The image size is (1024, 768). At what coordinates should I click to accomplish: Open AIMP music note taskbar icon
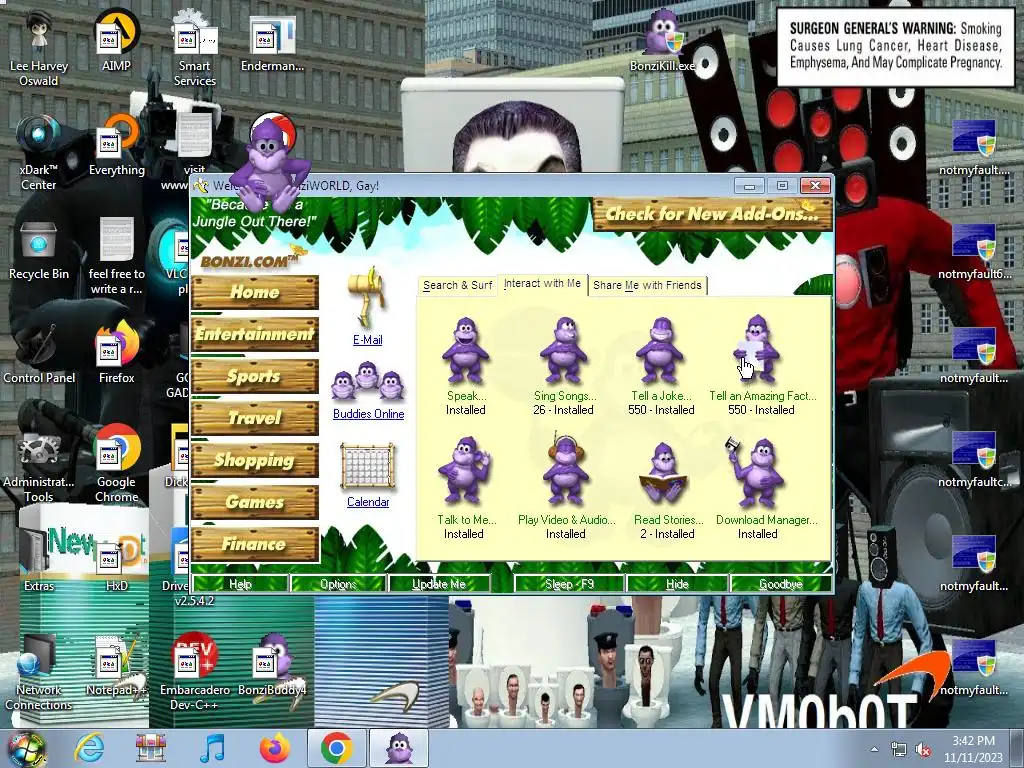(212, 748)
